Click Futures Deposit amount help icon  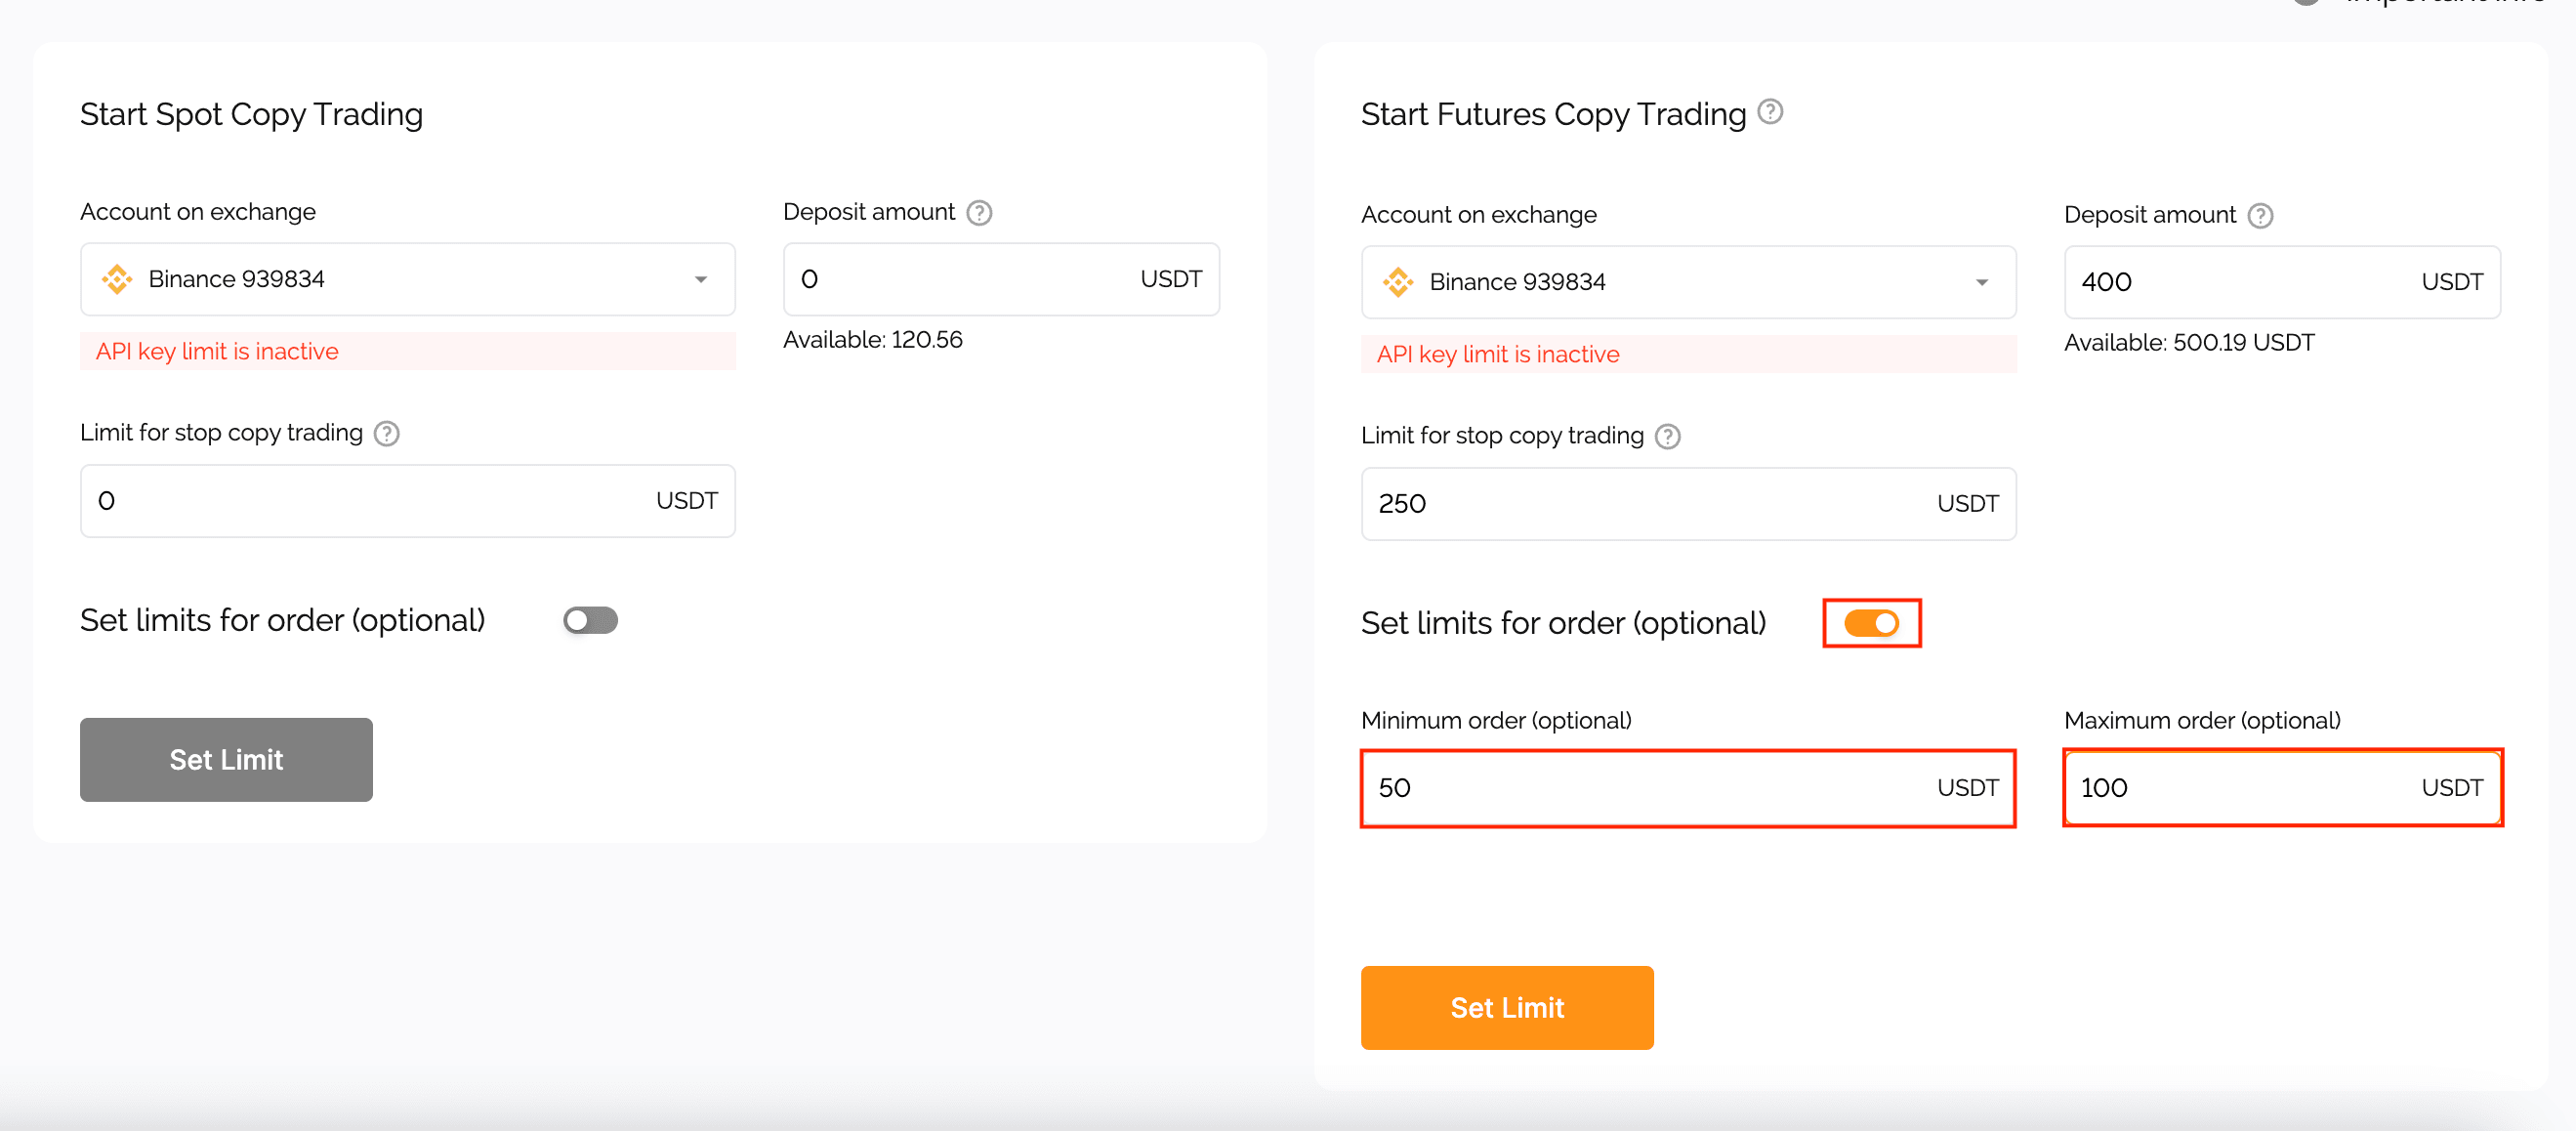[2260, 216]
